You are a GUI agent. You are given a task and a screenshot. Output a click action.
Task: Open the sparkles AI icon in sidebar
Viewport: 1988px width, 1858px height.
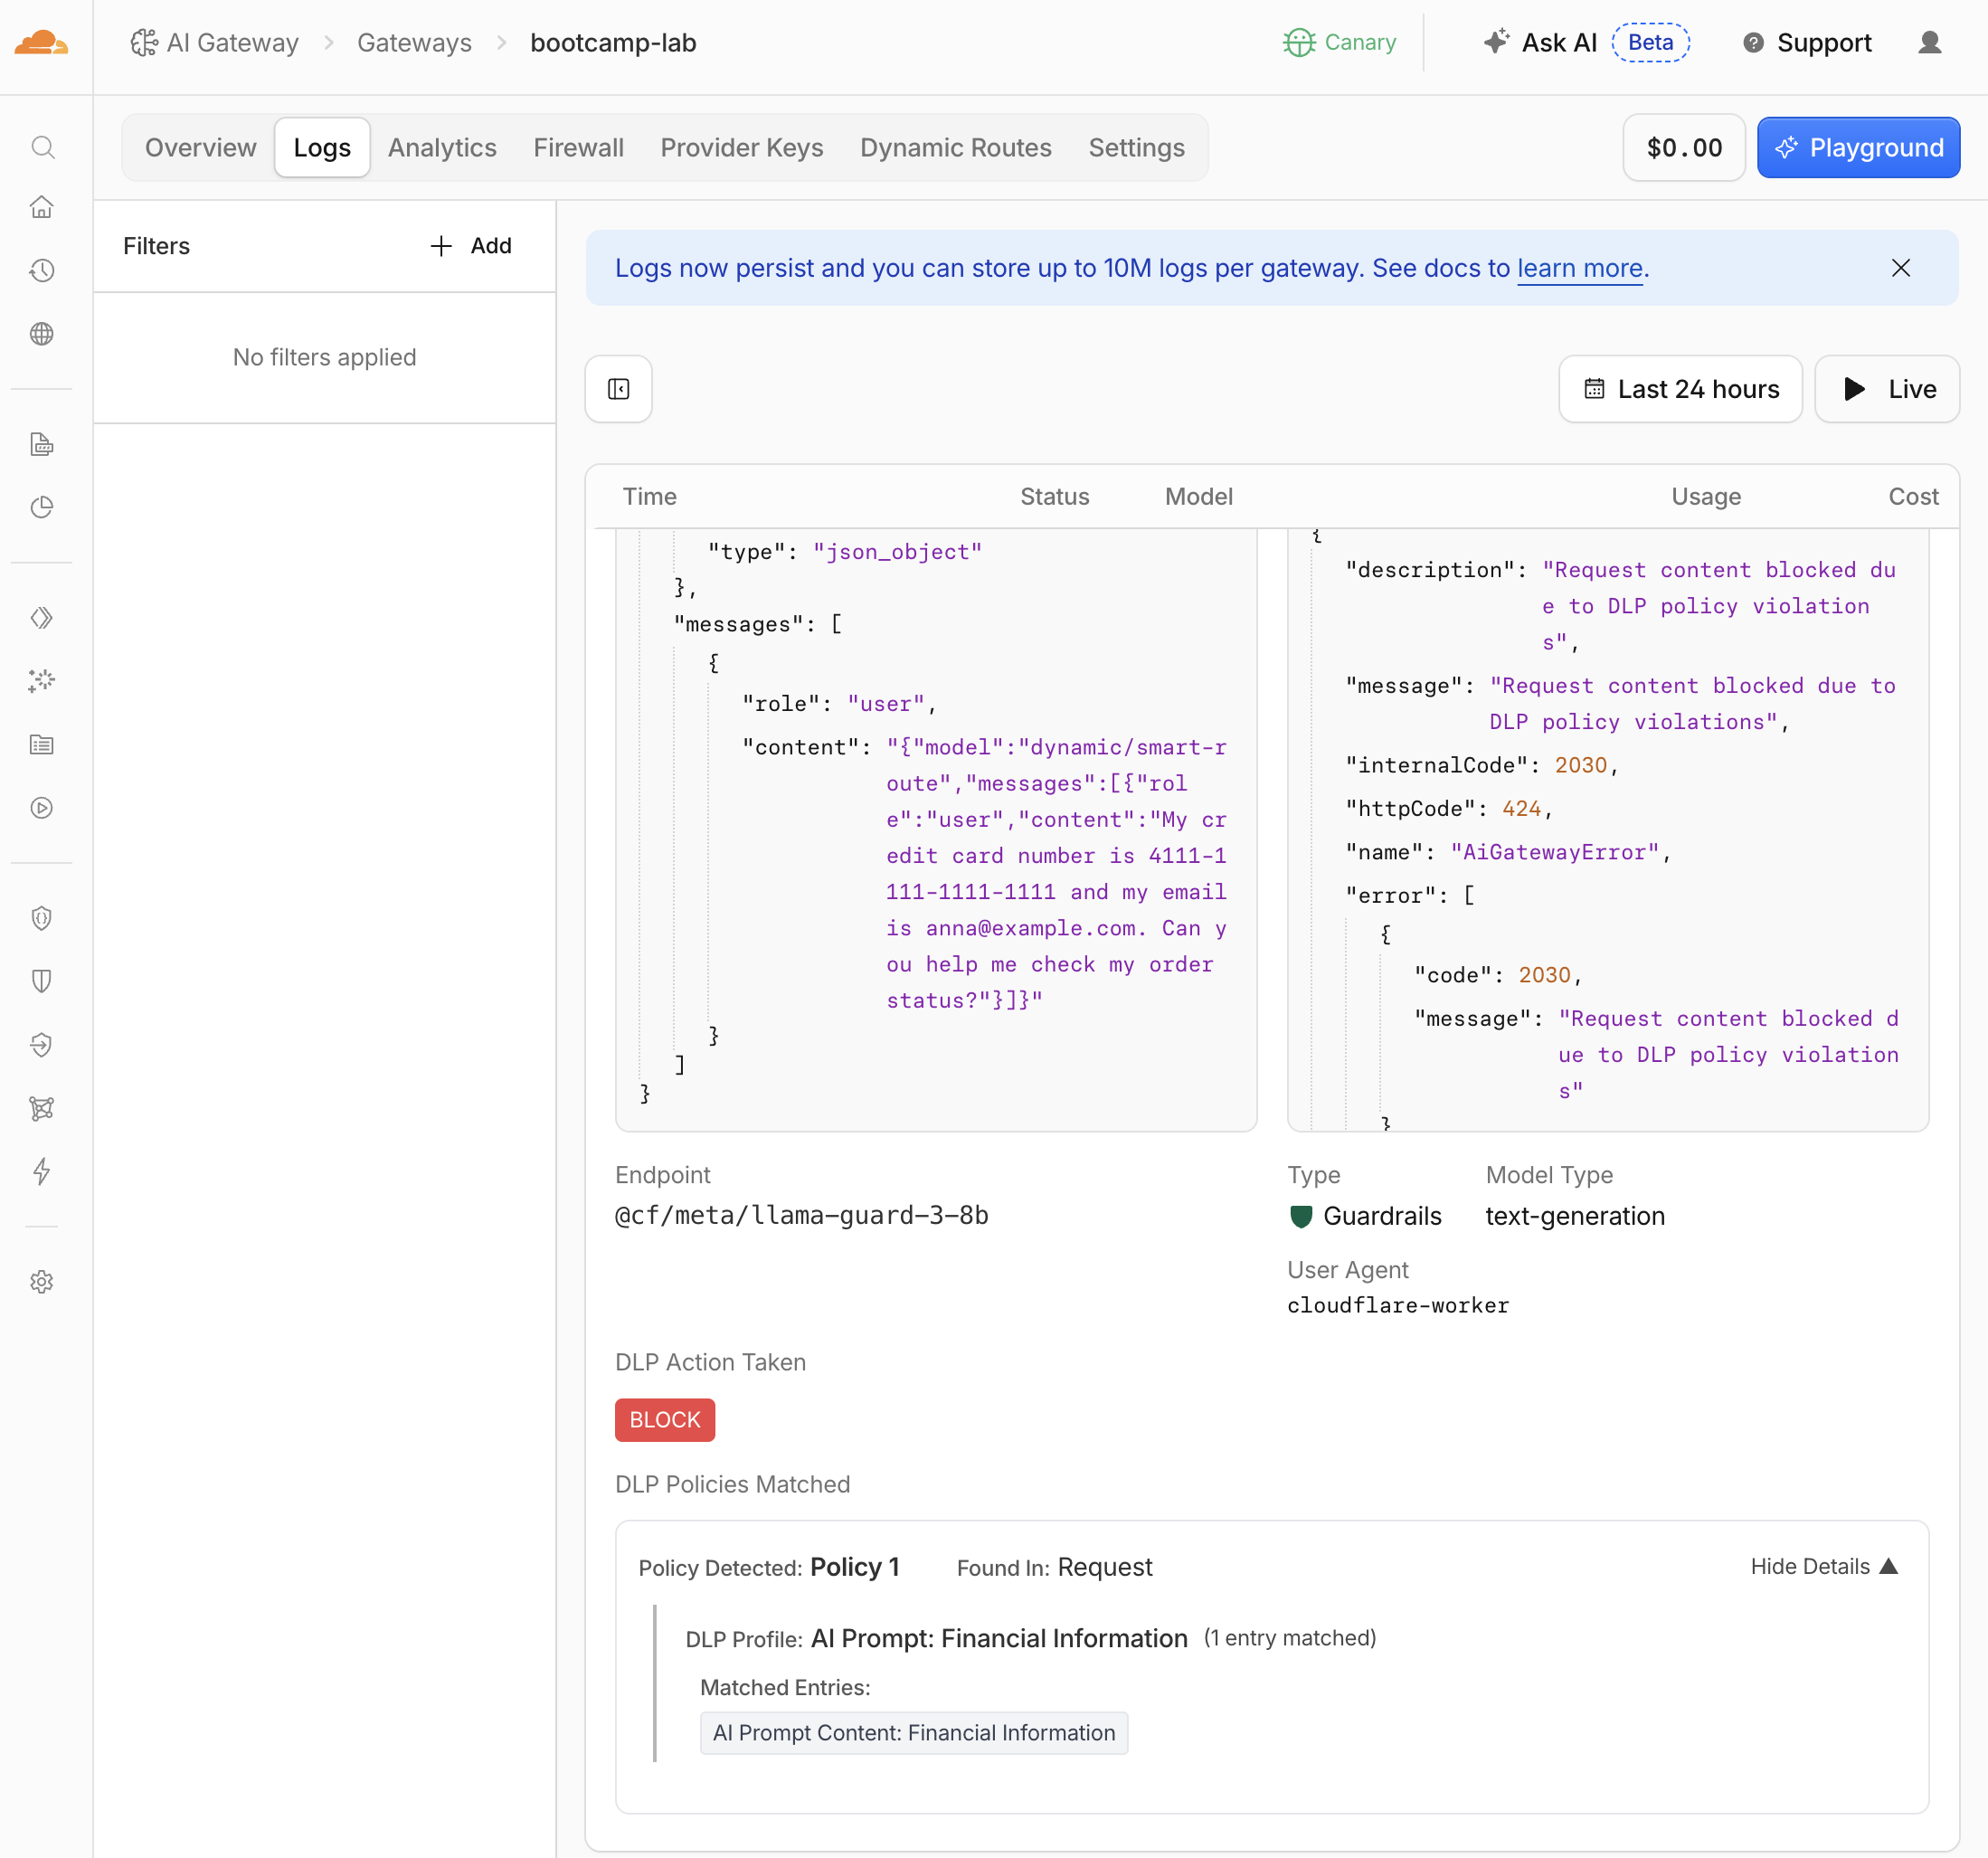(x=42, y=681)
